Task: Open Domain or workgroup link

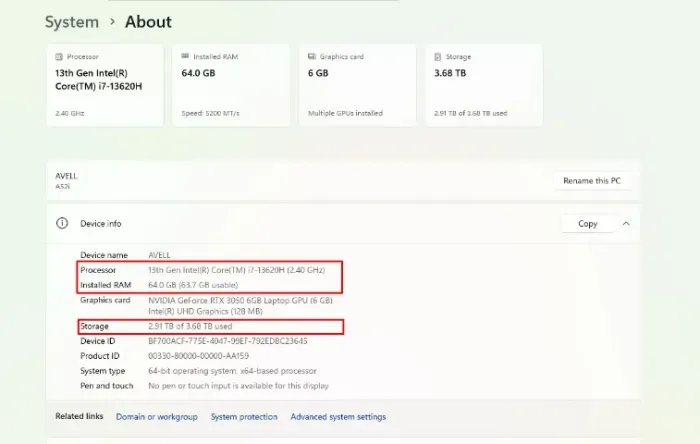Action: (157, 417)
